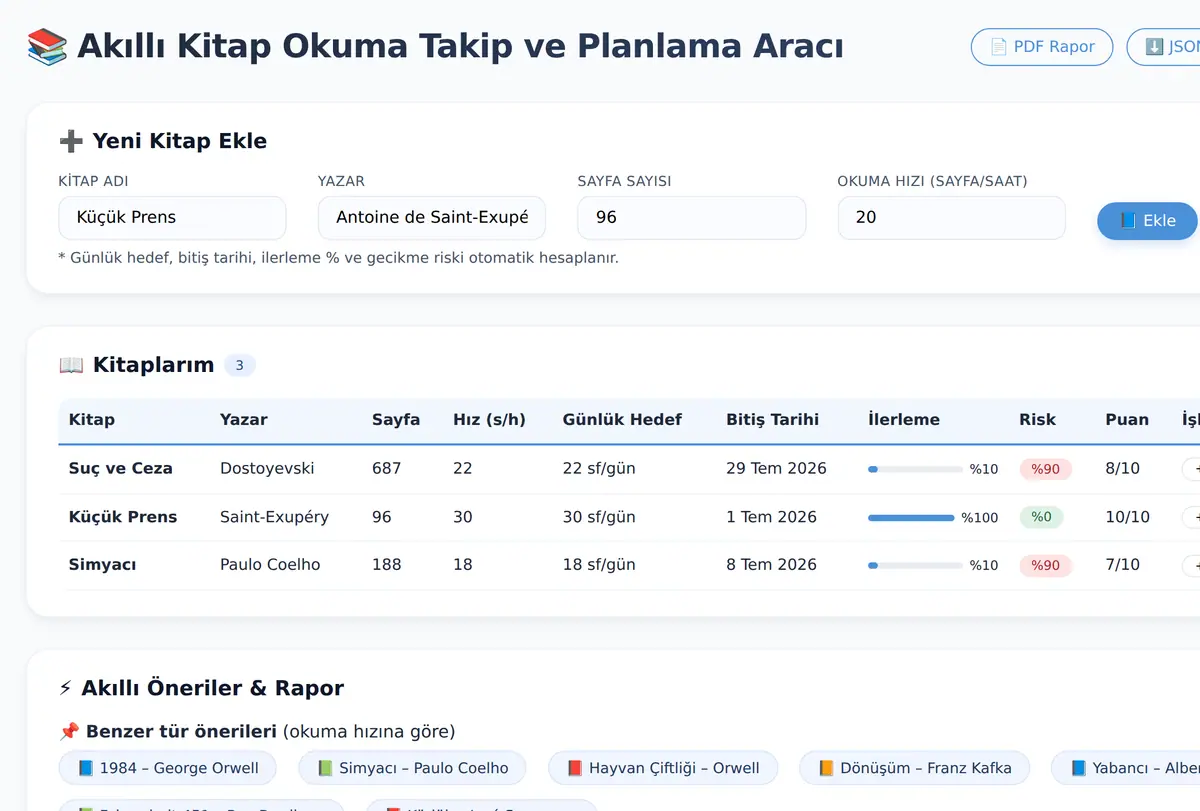Click the PDF Rapor button
The width and height of the screenshot is (1200, 811).
click(1042, 47)
